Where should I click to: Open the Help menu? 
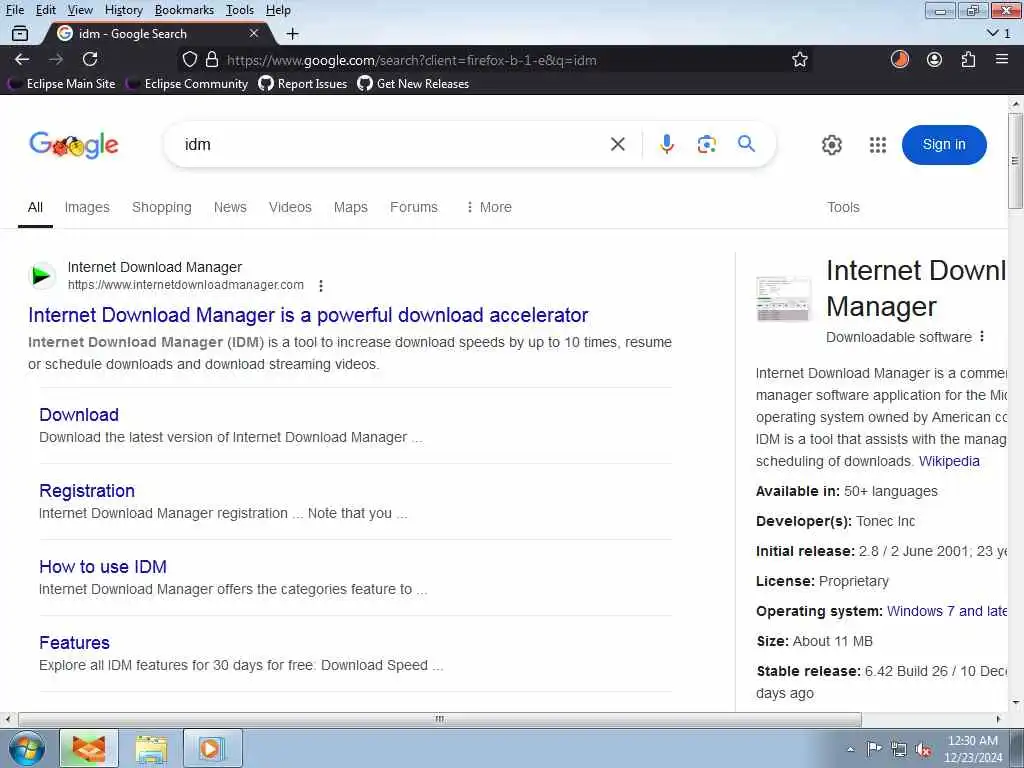click(278, 10)
